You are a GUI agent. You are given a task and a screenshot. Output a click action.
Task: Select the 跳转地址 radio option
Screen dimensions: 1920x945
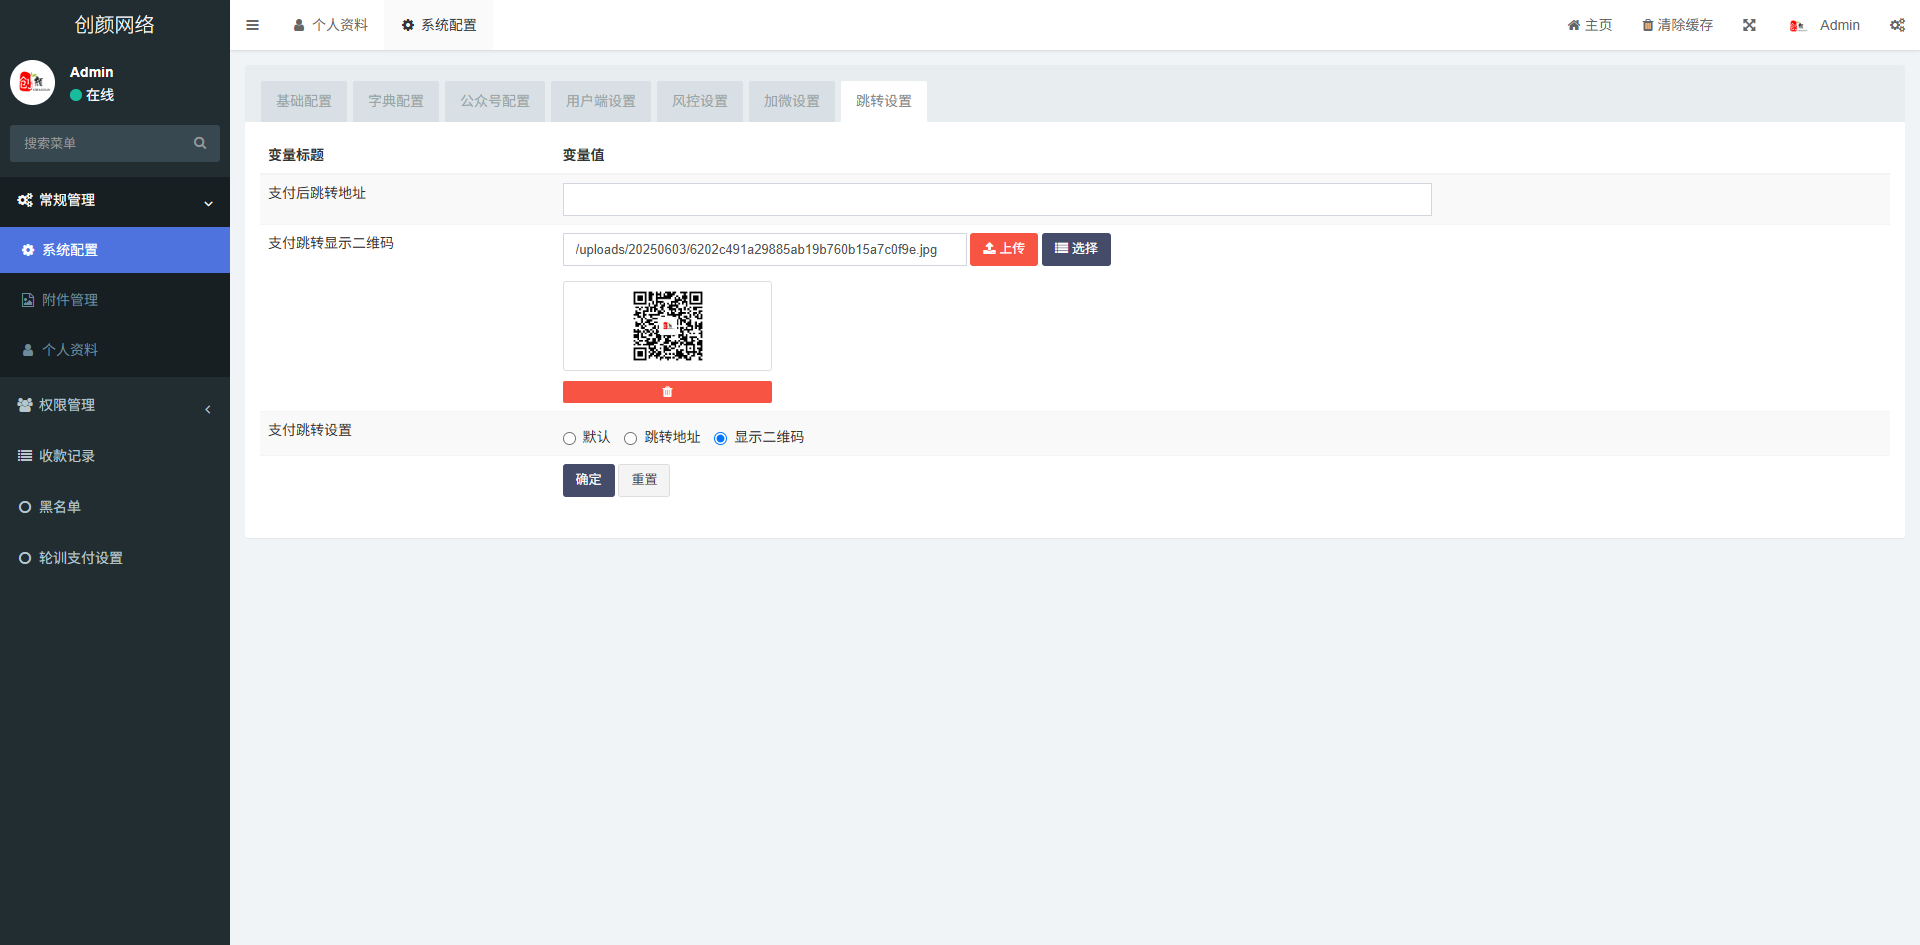tap(630, 438)
